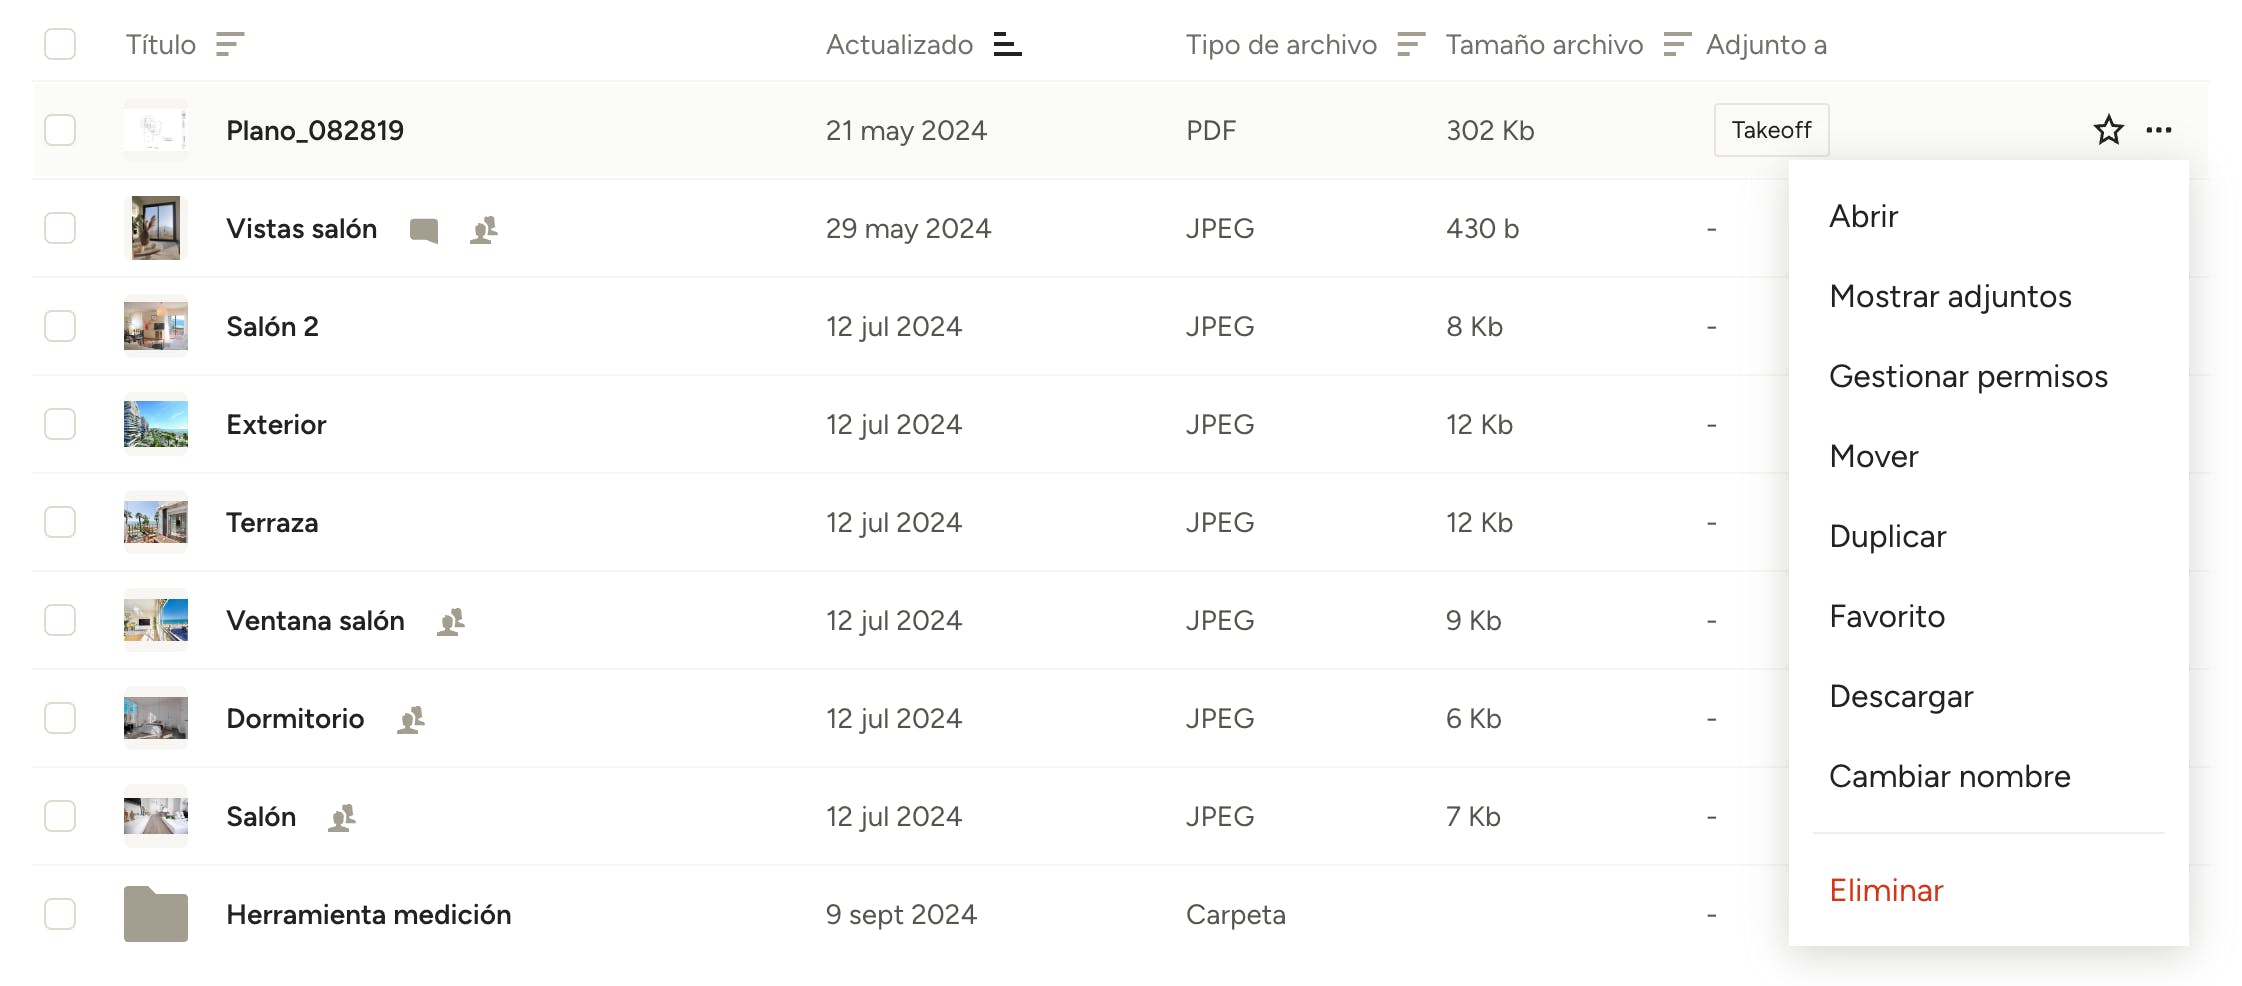This screenshot has width=2242, height=986.
Task: Click the Takeoff tag button
Action: [1771, 130]
